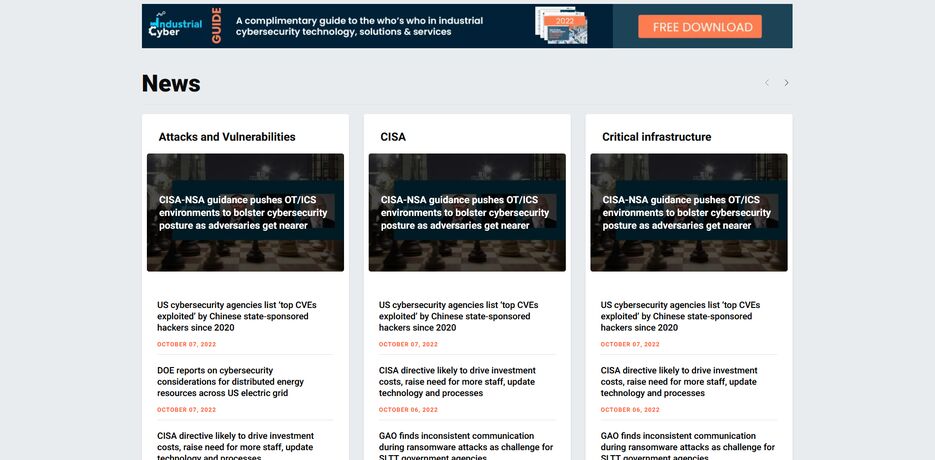
Task: Go to previous news slide arrow
Action: pos(767,83)
